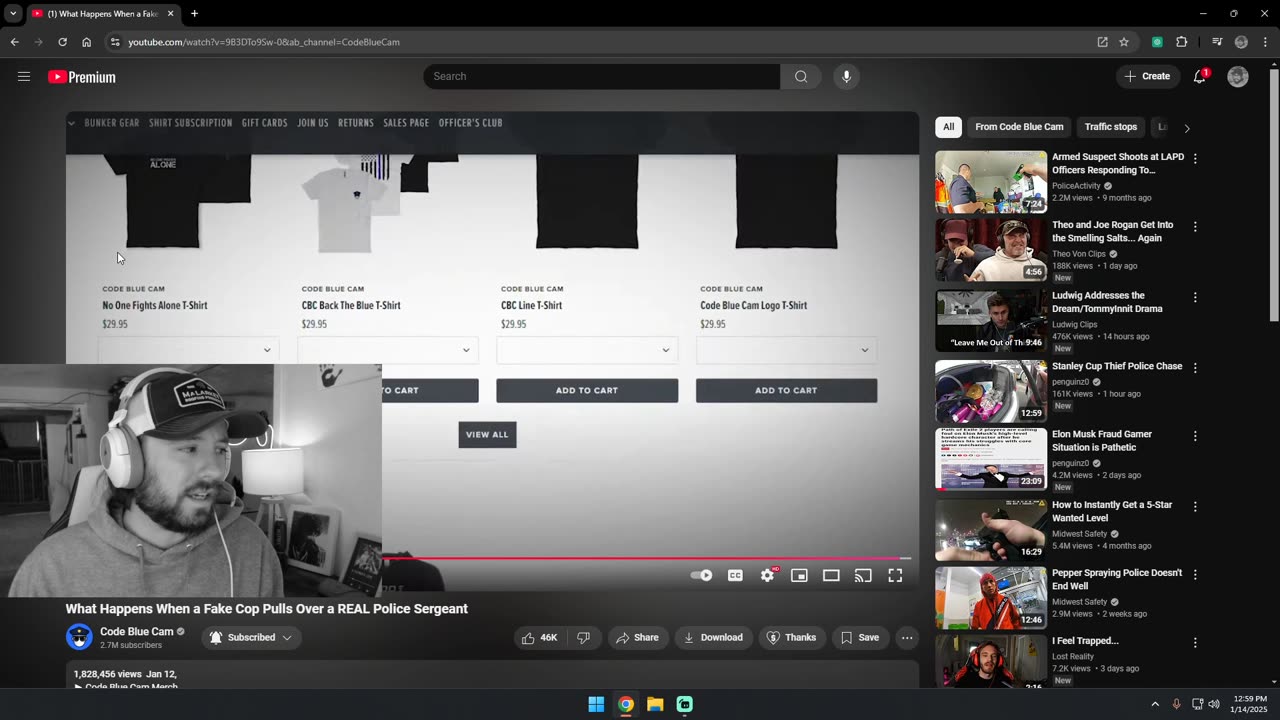Click VIEW ALL in the store
Screen dimensions: 1280x720
pyautogui.click(x=487, y=434)
